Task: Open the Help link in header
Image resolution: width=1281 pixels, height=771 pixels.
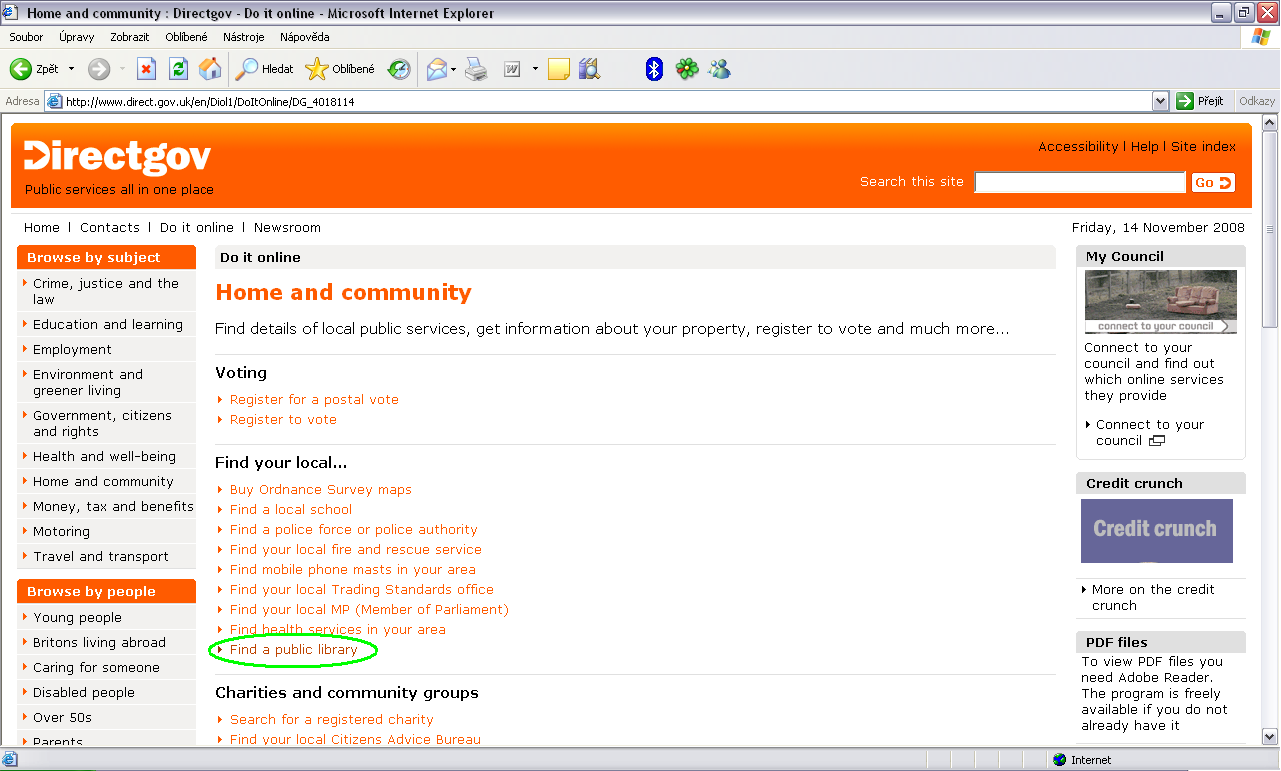Action: click(1145, 146)
